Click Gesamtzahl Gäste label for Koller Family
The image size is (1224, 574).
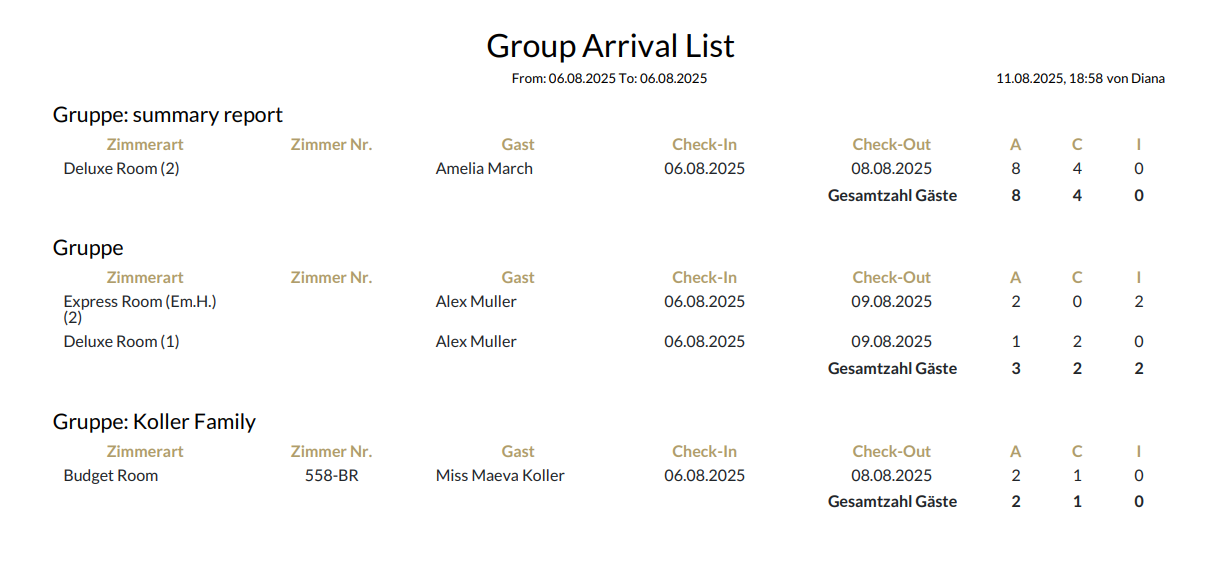[x=892, y=502]
